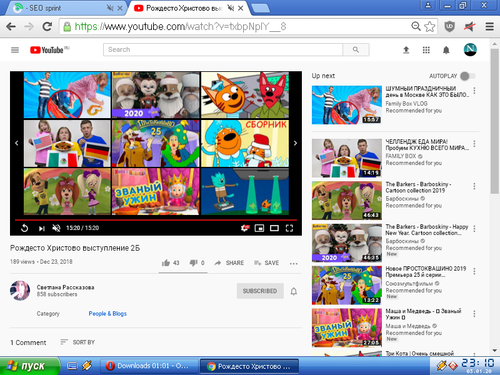Click the search magnifier button
500x375 pixels.
pyautogui.click(x=356, y=50)
